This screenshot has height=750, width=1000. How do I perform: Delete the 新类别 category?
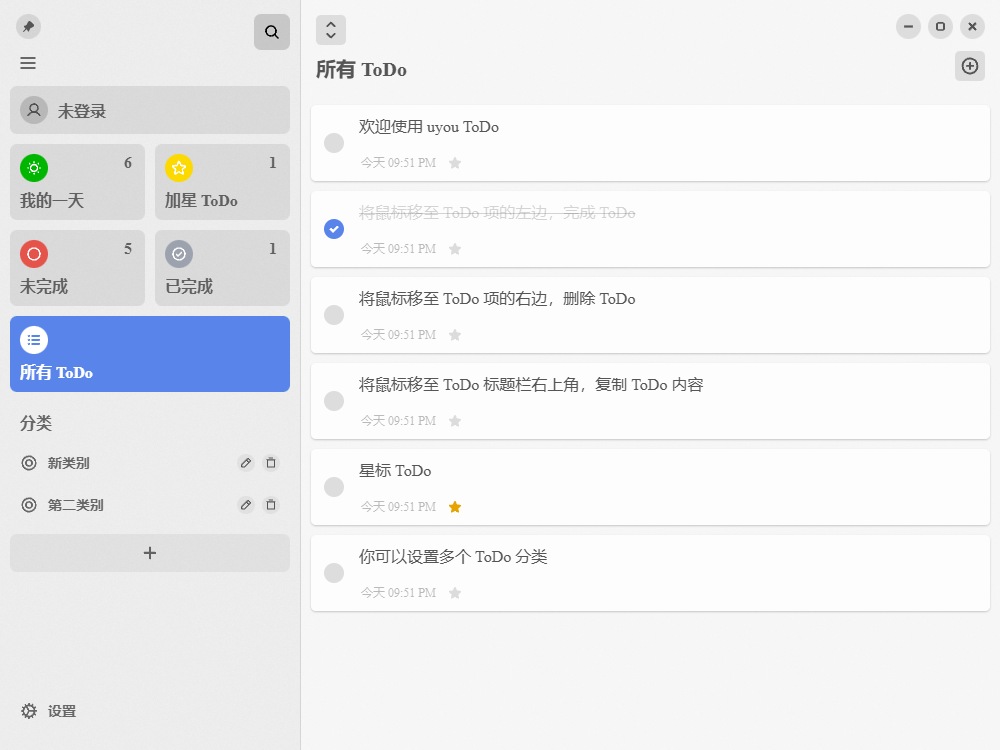coord(271,463)
